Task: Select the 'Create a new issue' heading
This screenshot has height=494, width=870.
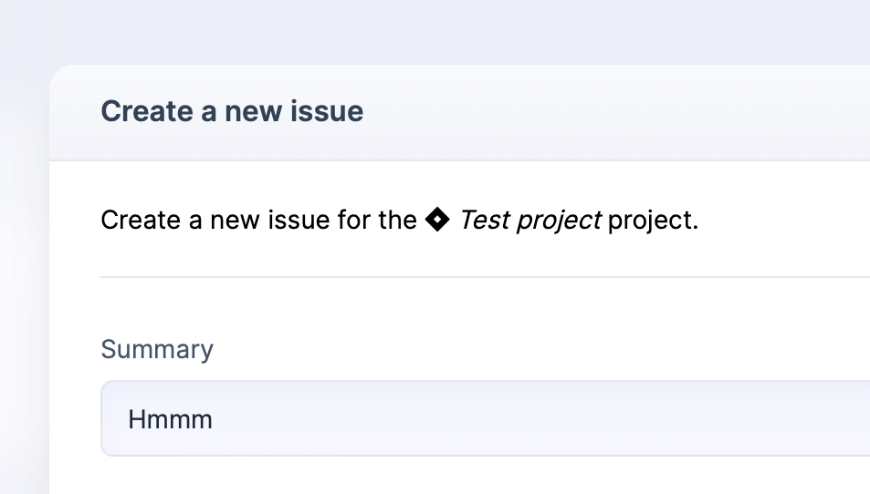Action: click(x=232, y=110)
